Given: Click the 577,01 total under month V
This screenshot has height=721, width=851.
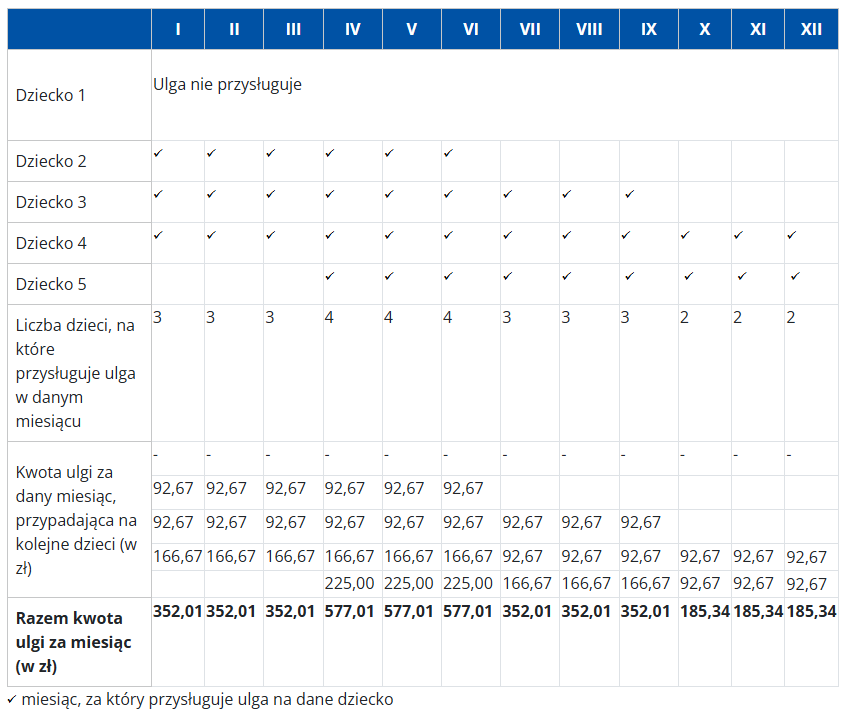Looking at the screenshot, I should coord(411,611).
